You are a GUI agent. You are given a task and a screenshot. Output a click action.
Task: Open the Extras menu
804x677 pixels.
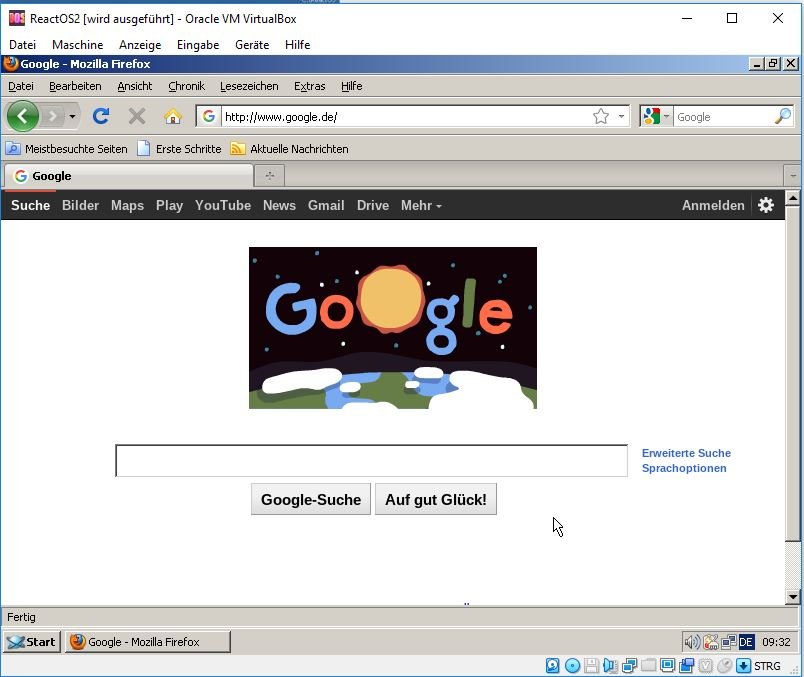pyautogui.click(x=310, y=86)
